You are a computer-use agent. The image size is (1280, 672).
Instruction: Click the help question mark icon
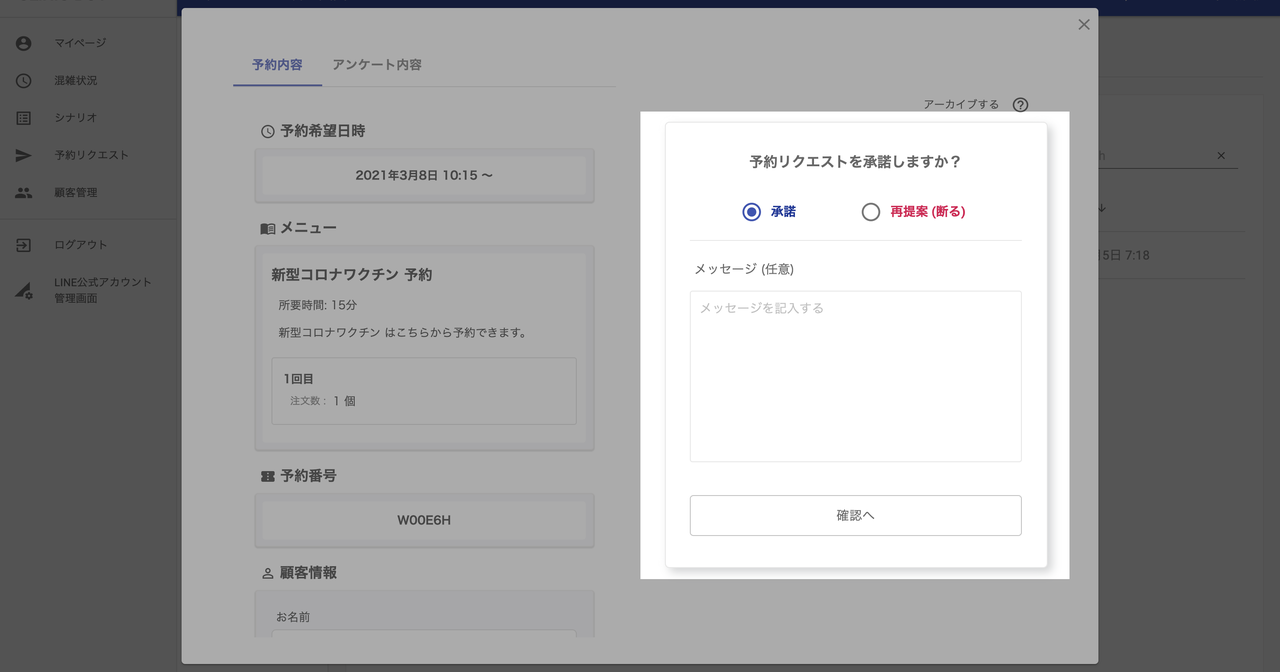click(1020, 105)
